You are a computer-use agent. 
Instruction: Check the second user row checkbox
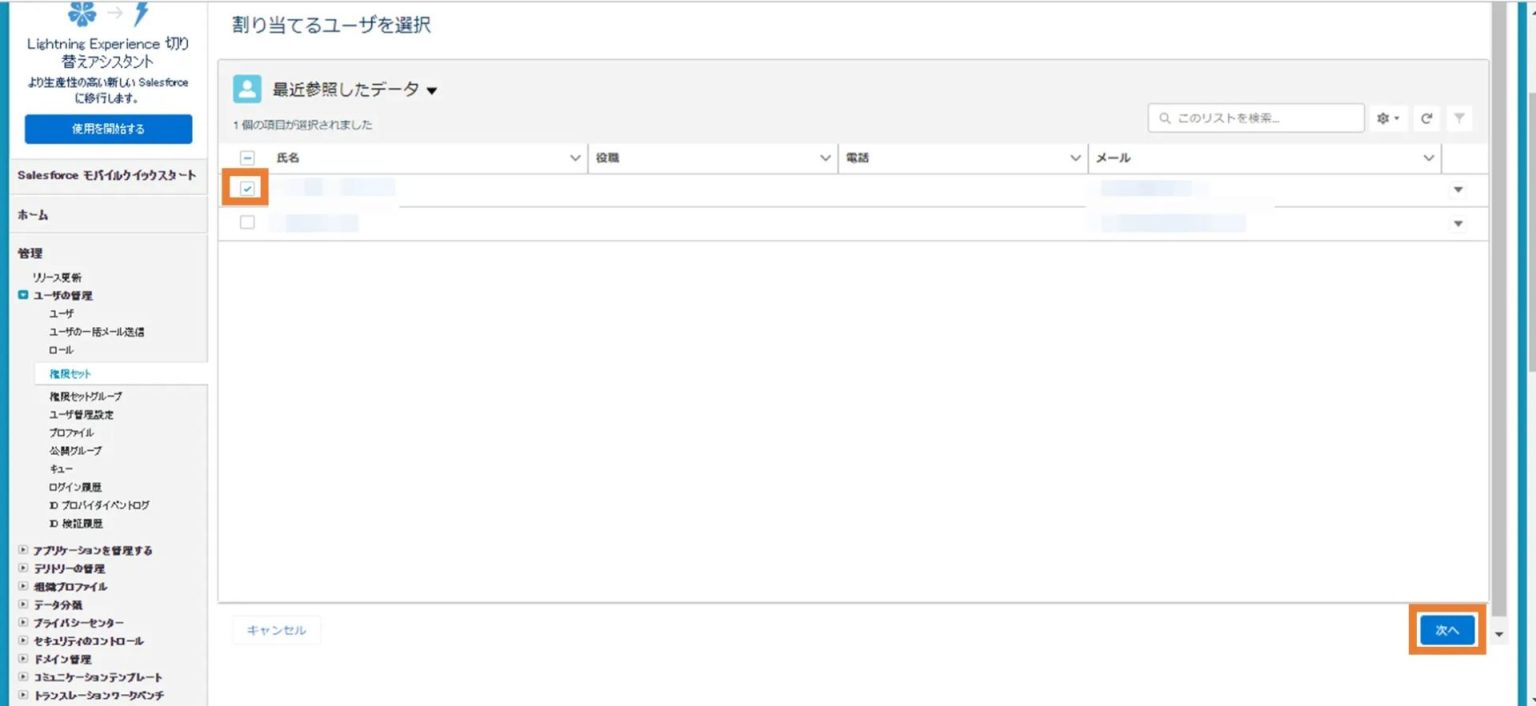(x=248, y=223)
